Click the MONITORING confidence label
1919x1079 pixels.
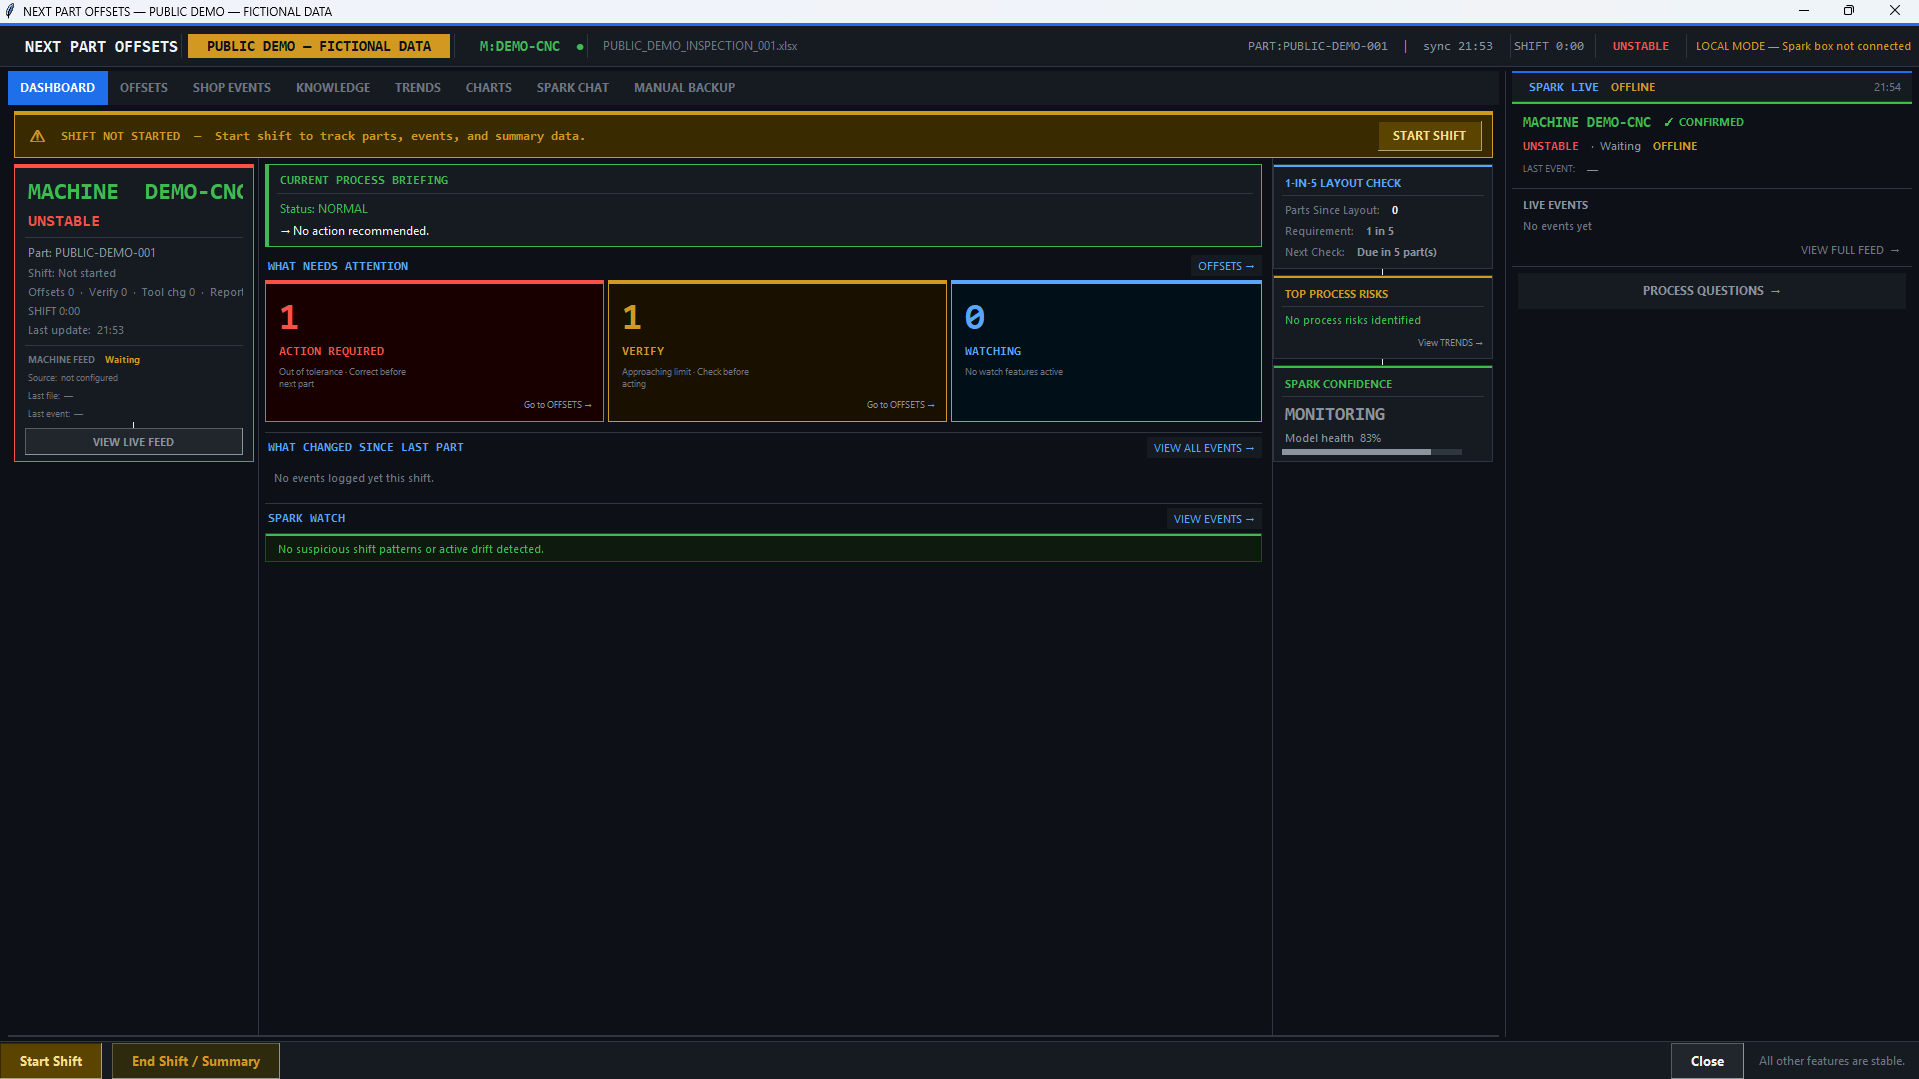tap(1335, 414)
